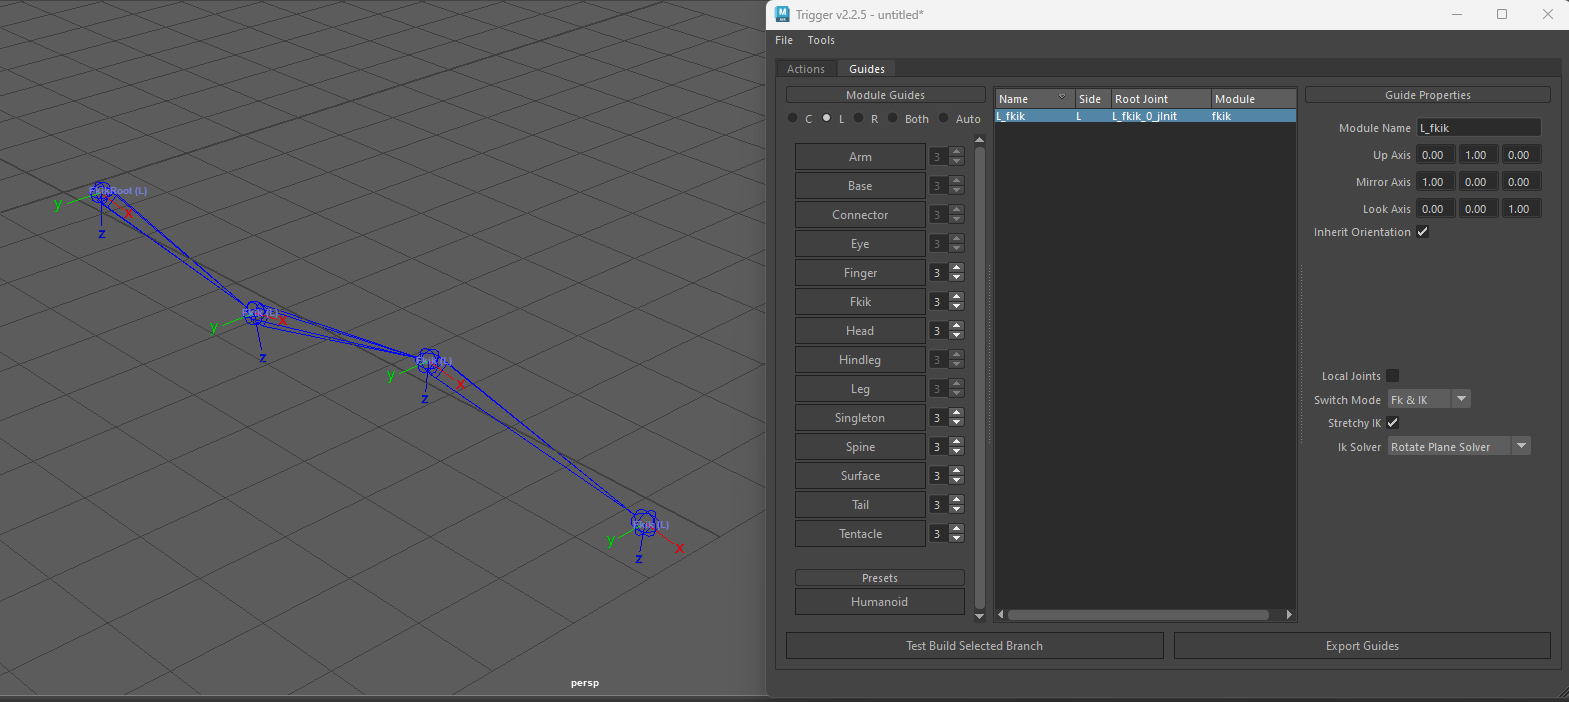This screenshot has width=1569, height=702.
Task: Create a Surface module guide
Action: (x=860, y=476)
